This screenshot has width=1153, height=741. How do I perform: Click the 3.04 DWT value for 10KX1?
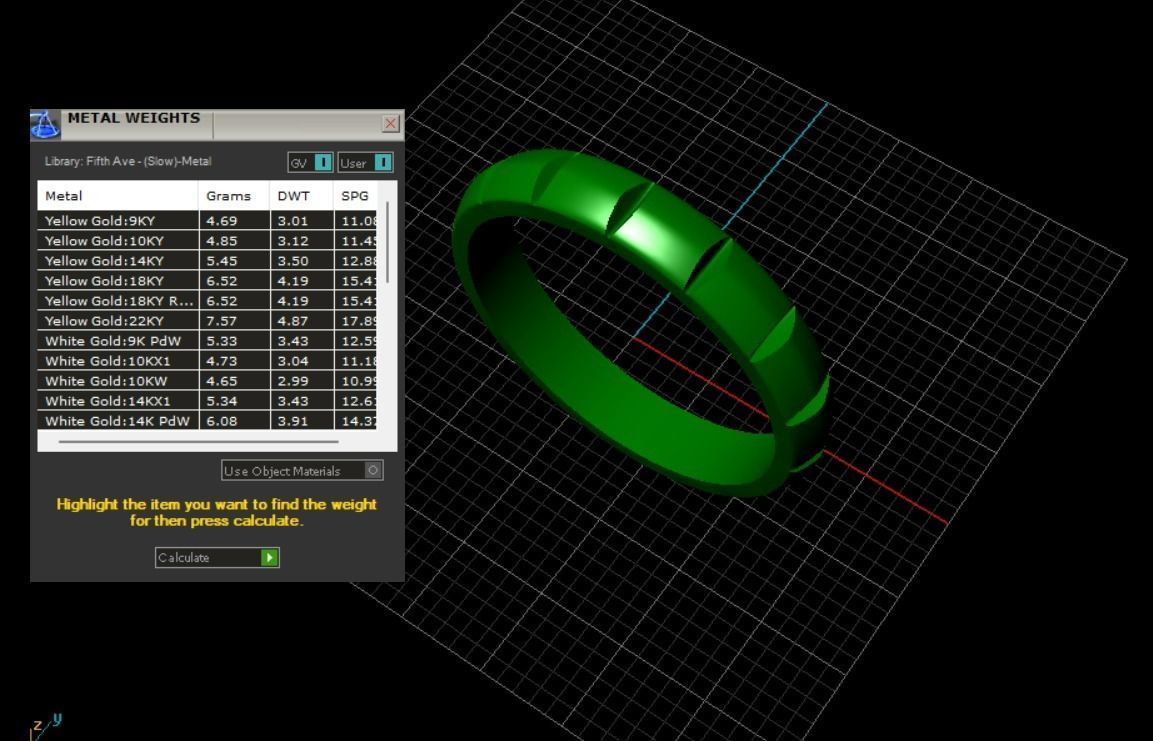(293, 360)
